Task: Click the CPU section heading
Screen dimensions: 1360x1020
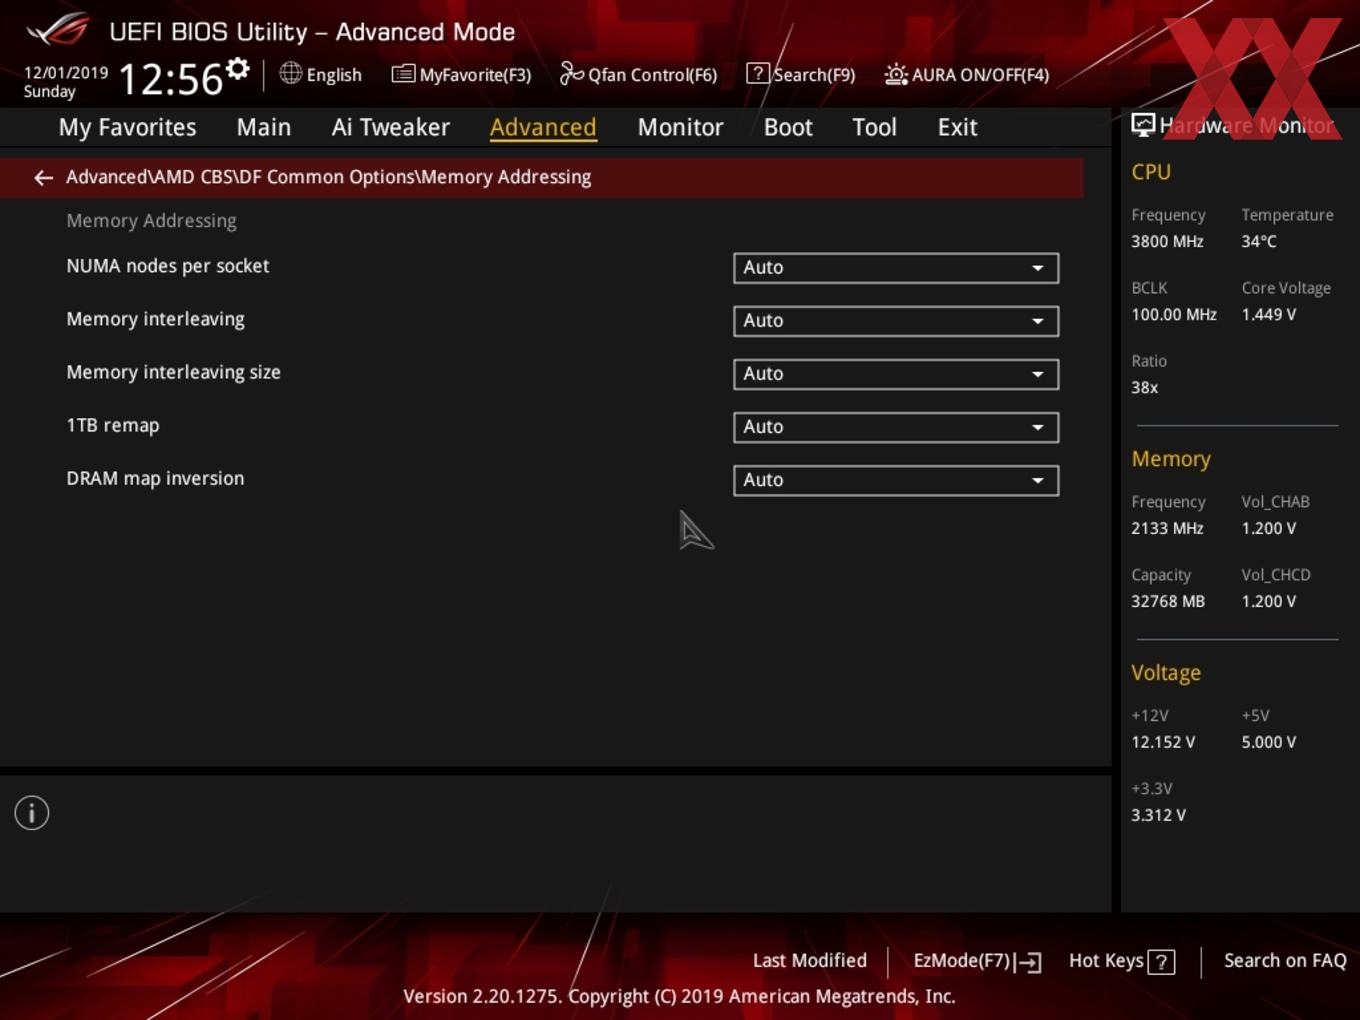Action: 1151,172
